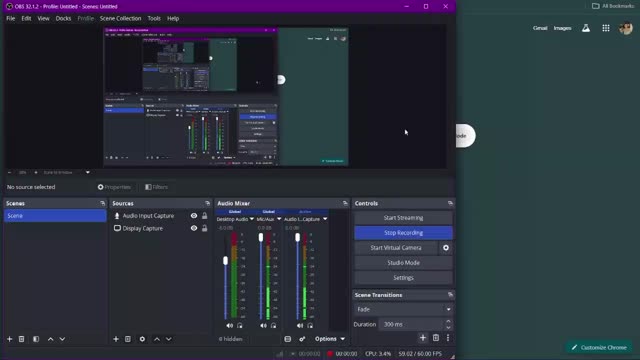Click the Mic/Aux volume fader handle
The width and height of the screenshot is (640, 360).
pyautogui.click(x=261, y=238)
